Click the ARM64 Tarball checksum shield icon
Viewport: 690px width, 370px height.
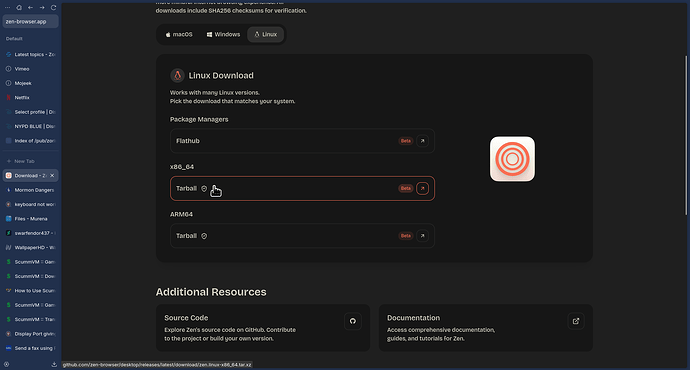204,236
